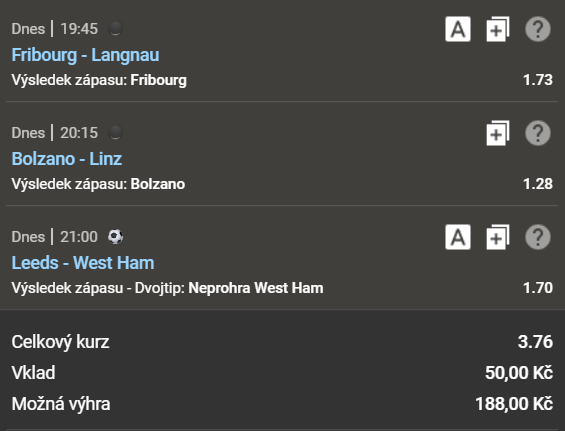The width and height of the screenshot is (565, 431).
Task: Open the Fribourg - Langnau match link
Action: coord(85,55)
